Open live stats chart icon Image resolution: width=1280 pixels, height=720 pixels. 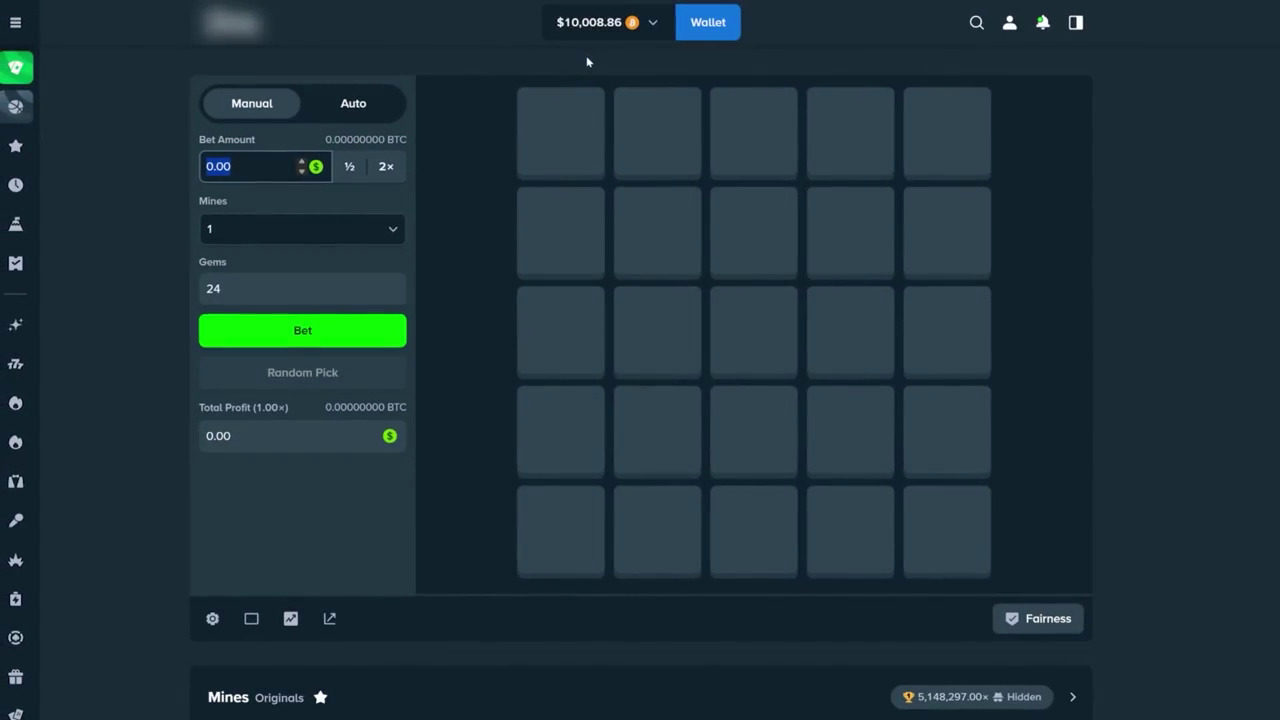point(290,619)
